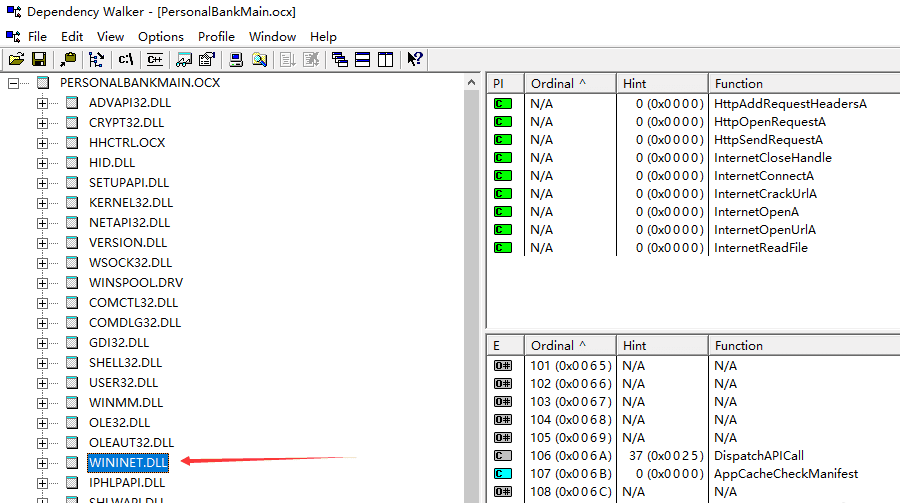Toggle Auto Expand tree toolbar button
Screen dimensions: 900x503
click(96, 59)
